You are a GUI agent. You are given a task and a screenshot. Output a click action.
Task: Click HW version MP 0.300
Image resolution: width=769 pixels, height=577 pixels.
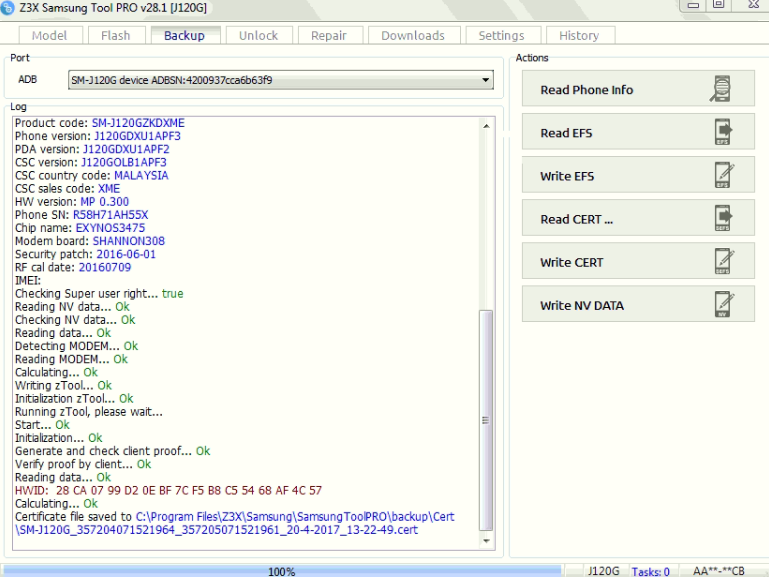tap(104, 201)
